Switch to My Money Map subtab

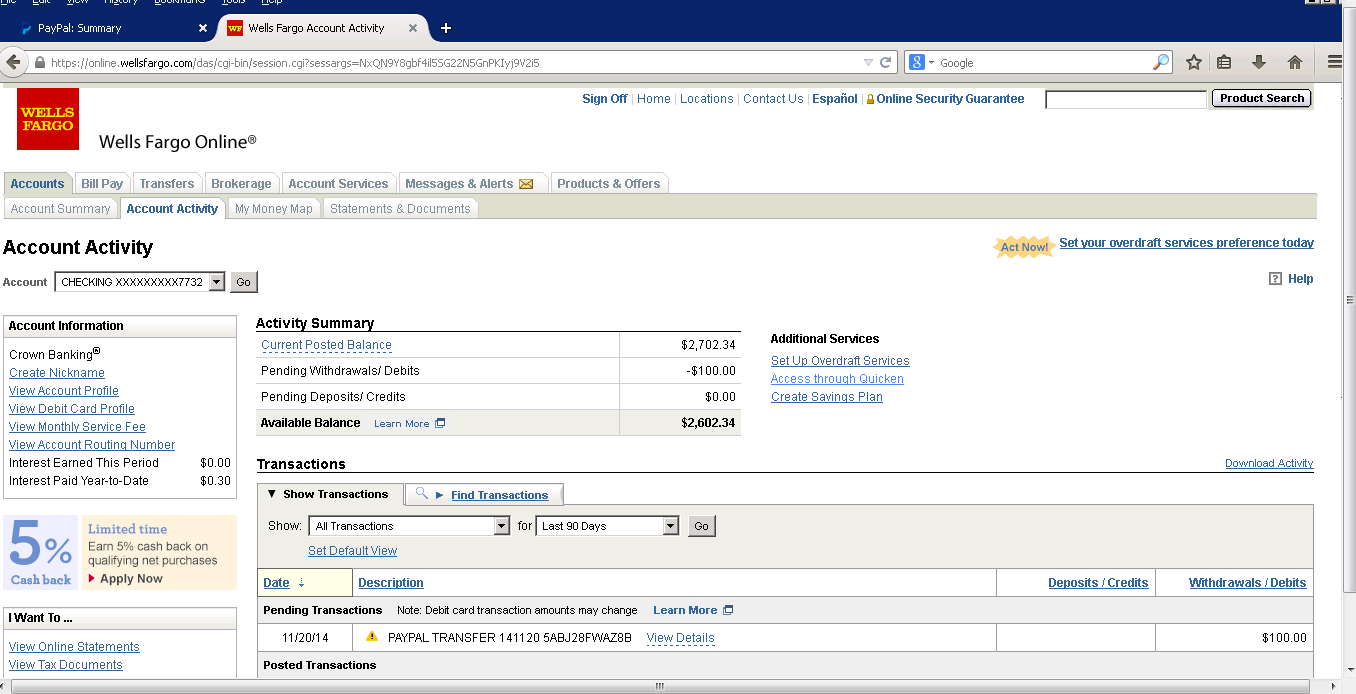pos(274,209)
